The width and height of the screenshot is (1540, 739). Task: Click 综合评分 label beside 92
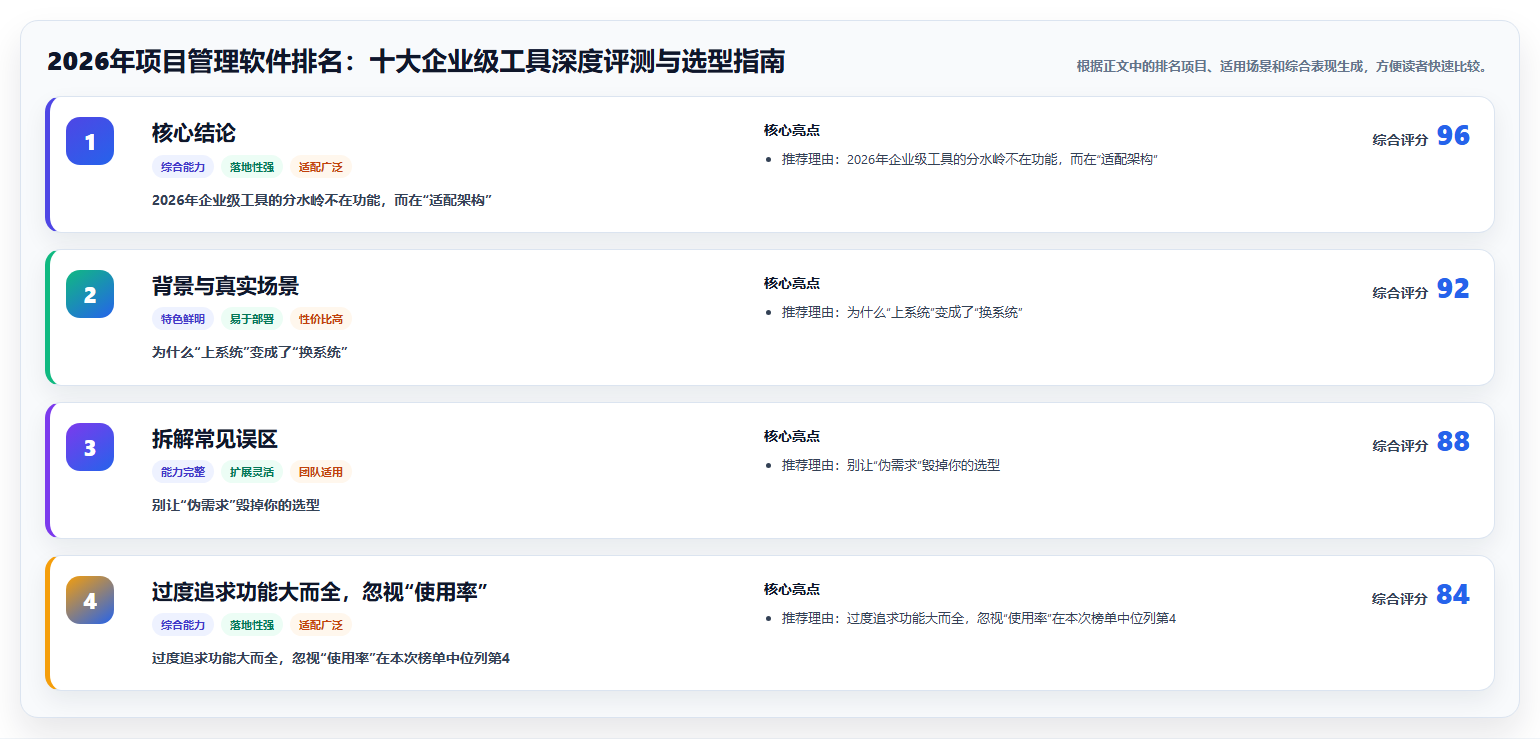(1400, 293)
